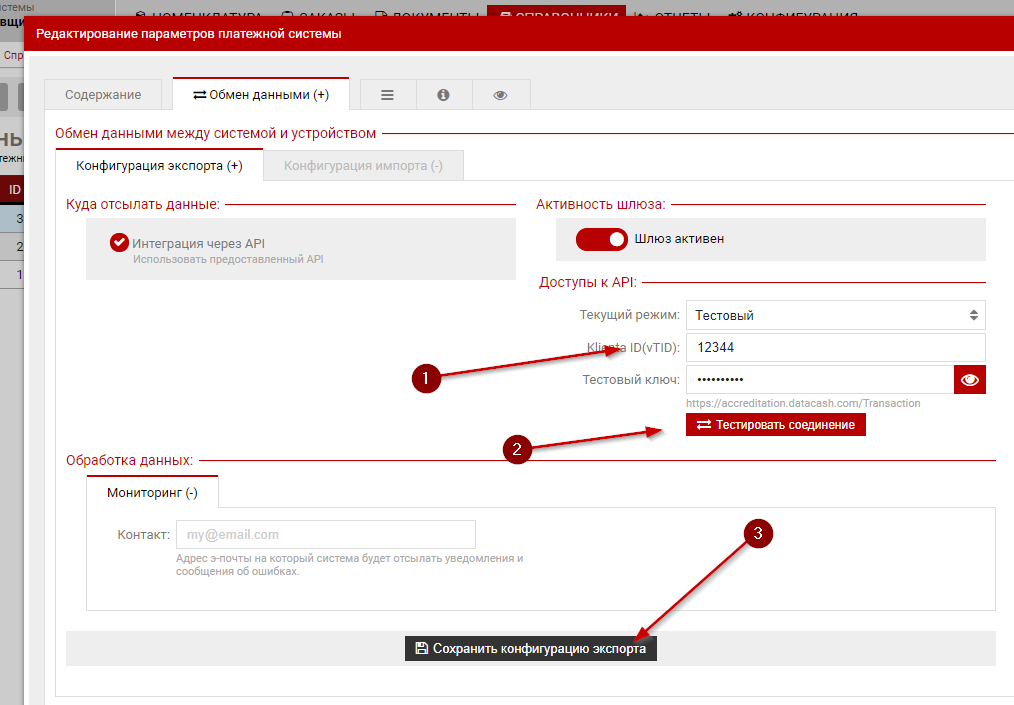Click the floppy disk icon on the save button
Viewport: 1014px width, 705px height.
click(x=421, y=649)
